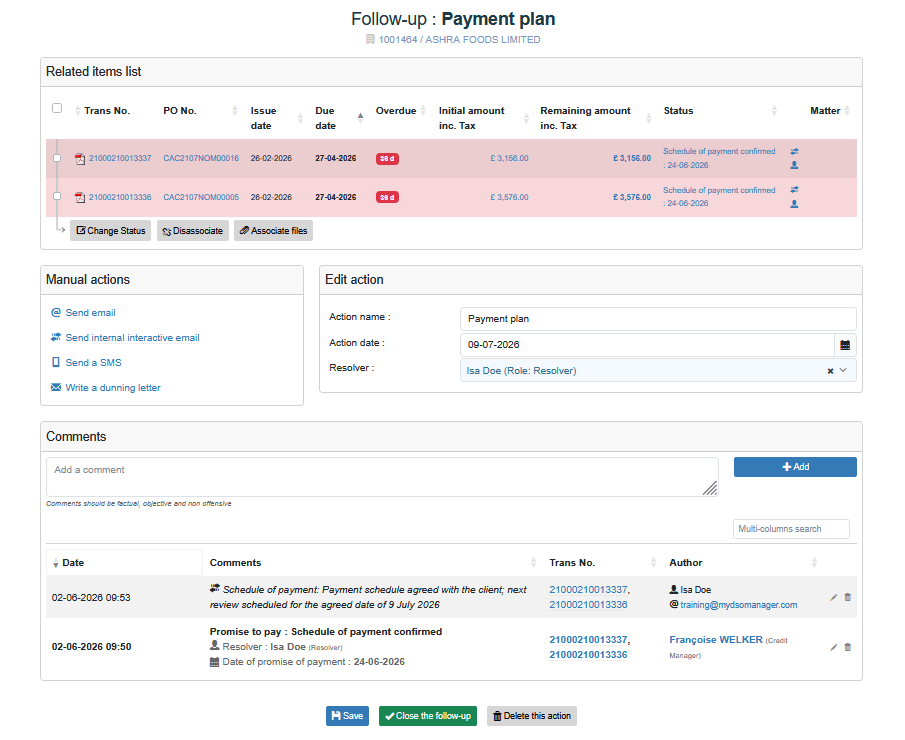Open PDF icon for transaction 21000210013337
This screenshot has height=740, width=905.
click(x=80, y=159)
